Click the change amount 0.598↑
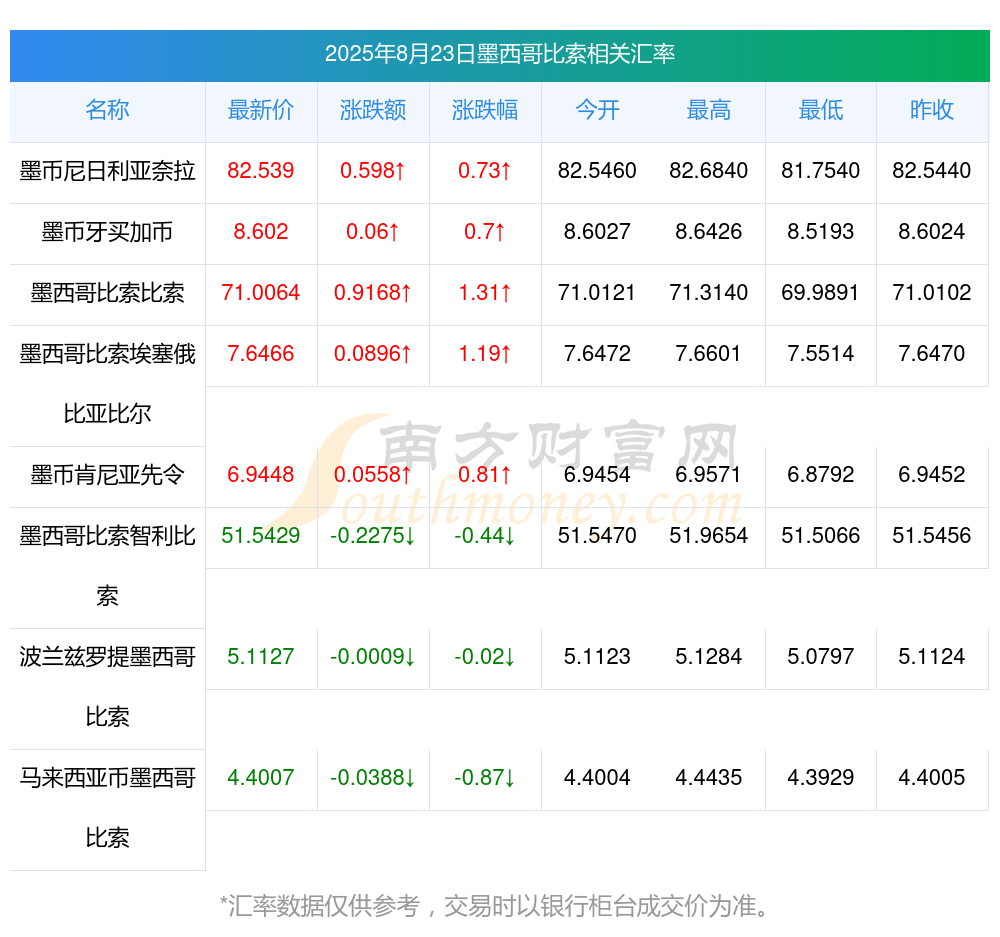1000x937 pixels. tap(373, 171)
